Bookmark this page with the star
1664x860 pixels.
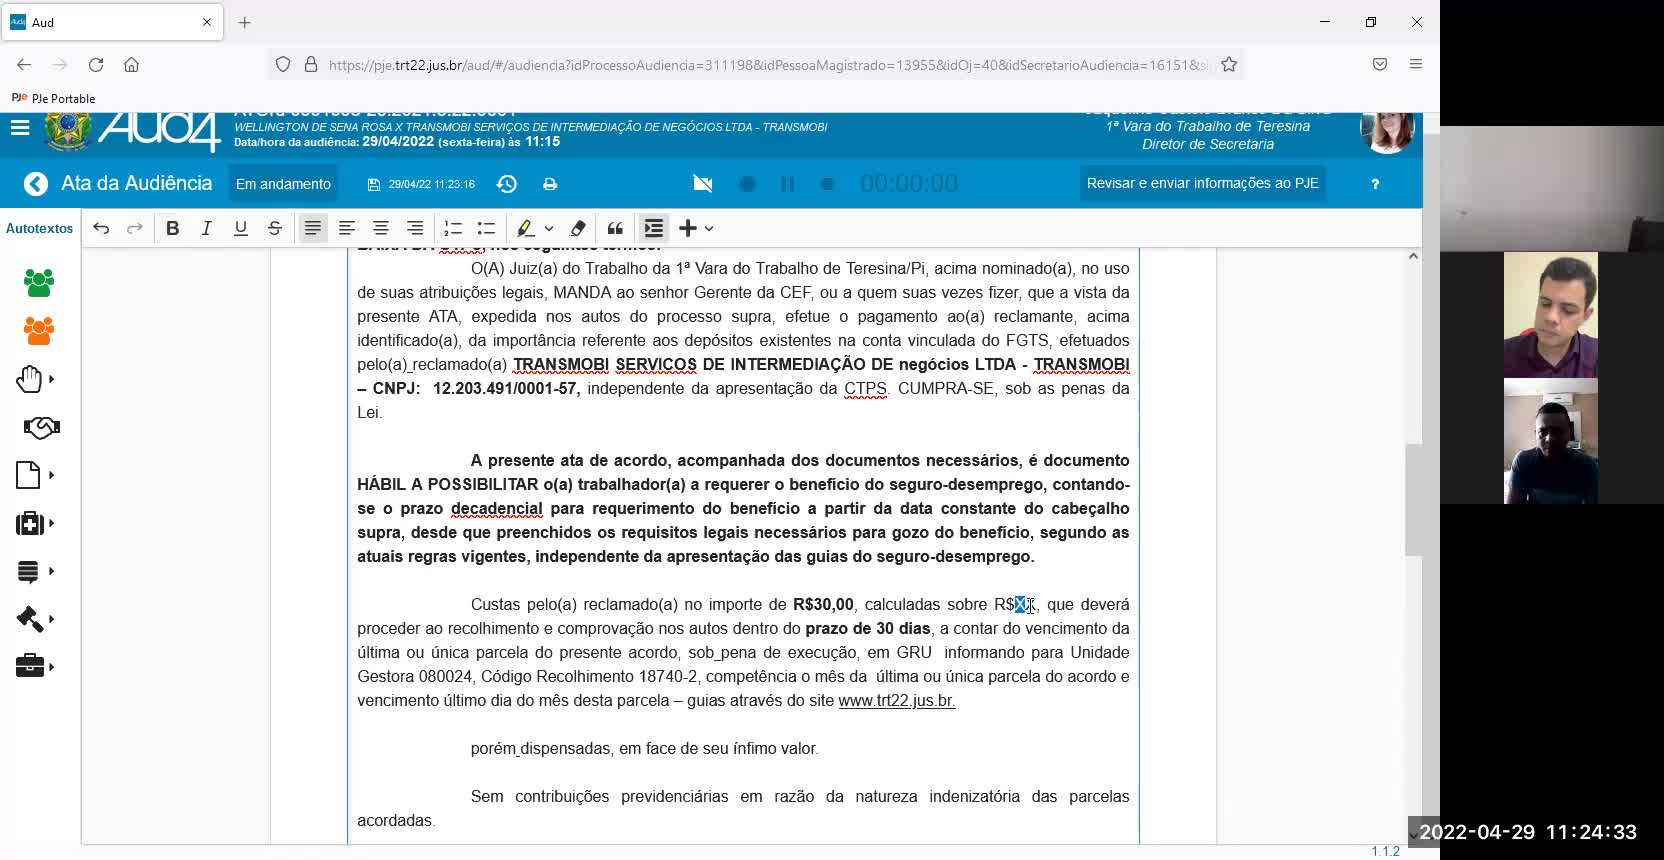click(1229, 64)
